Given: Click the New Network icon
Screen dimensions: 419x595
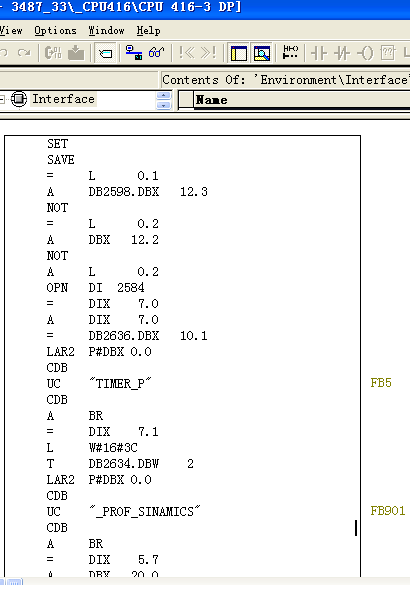Looking at the screenshot, I should pyautogui.click(x=290, y=52).
